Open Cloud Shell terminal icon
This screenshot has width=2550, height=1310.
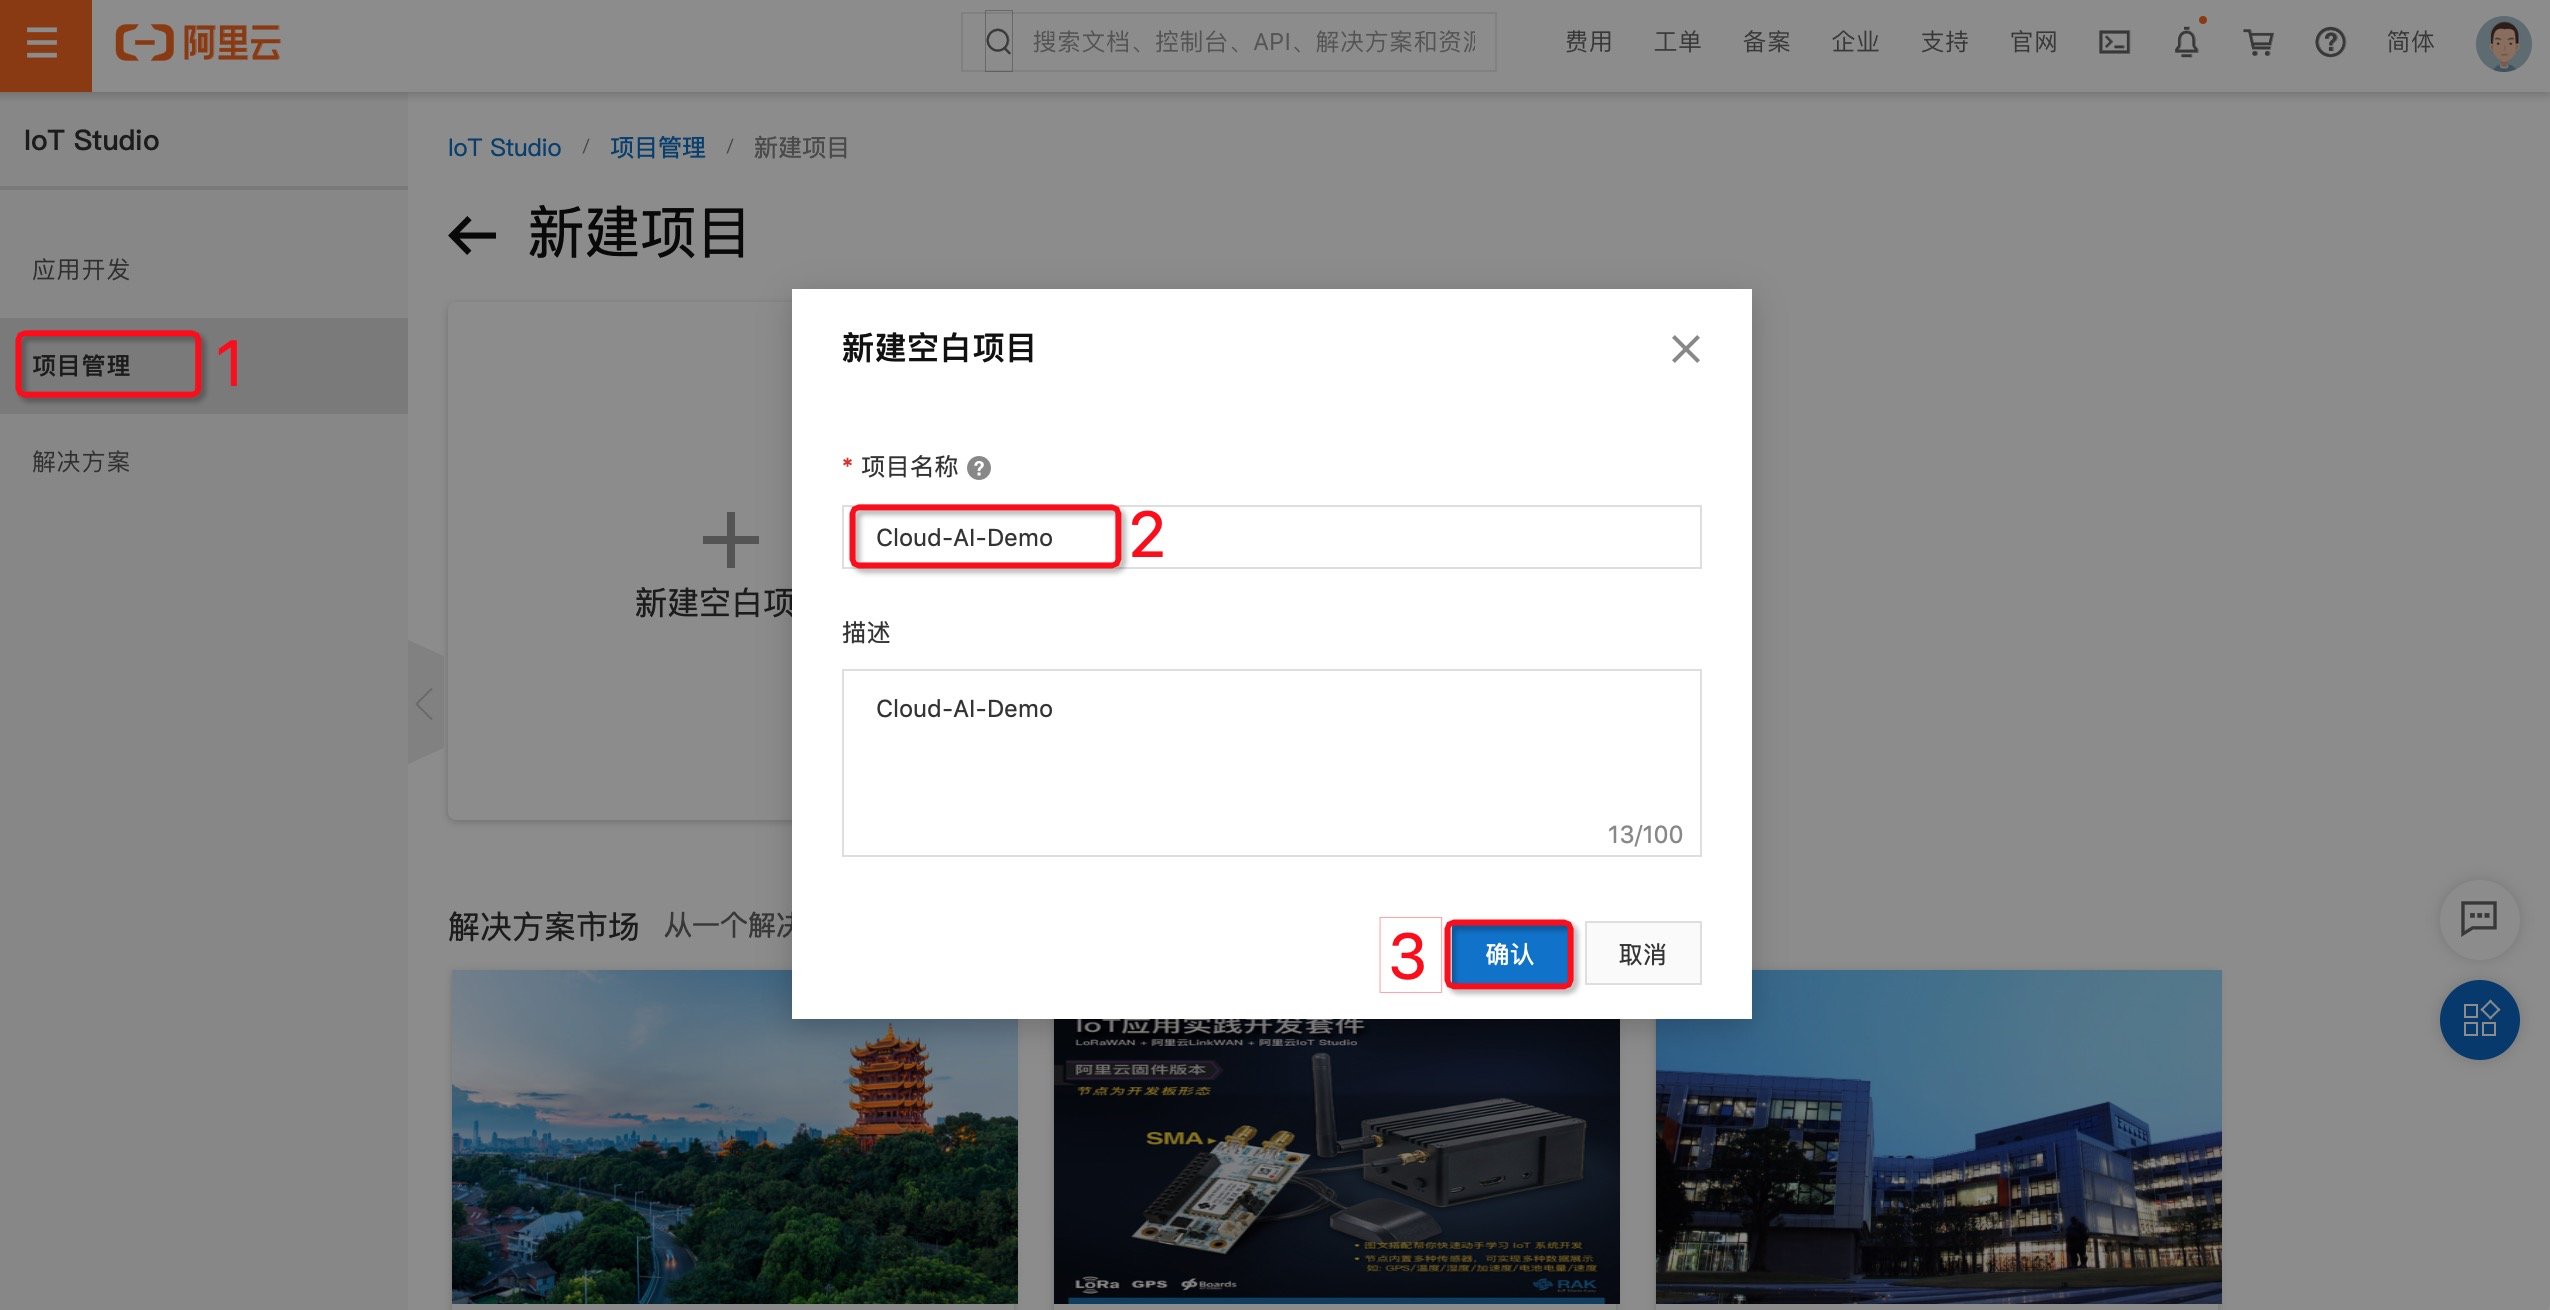pyautogui.click(x=2114, y=42)
